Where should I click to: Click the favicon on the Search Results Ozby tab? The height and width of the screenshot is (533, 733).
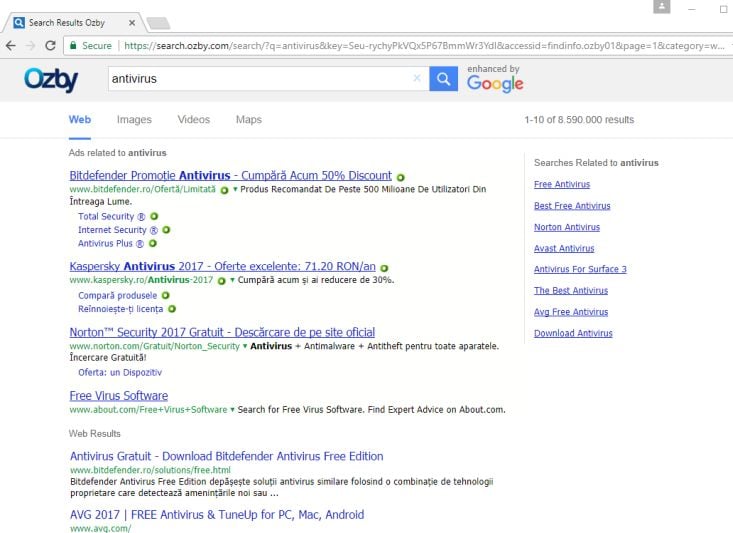pos(19,22)
